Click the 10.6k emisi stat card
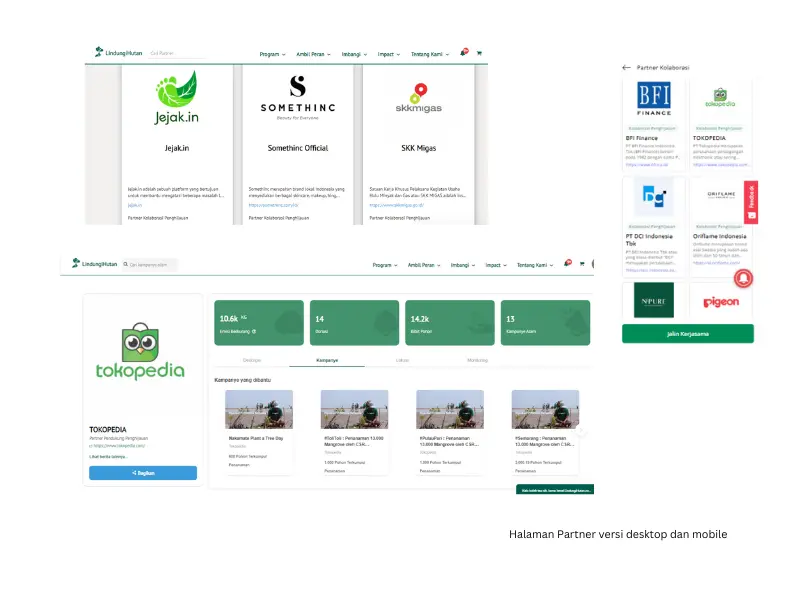The image size is (800, 600). pos(259,323)
